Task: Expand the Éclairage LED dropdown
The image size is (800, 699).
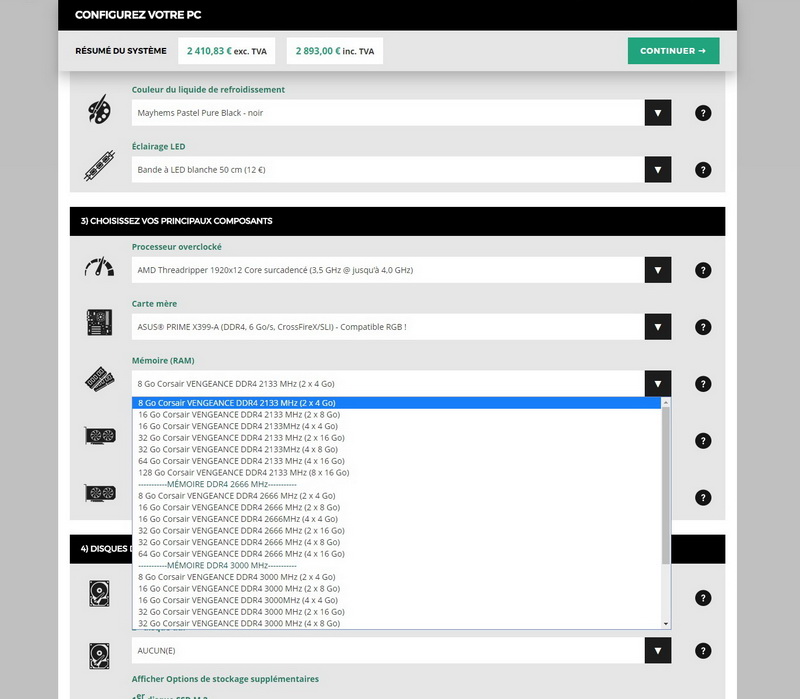Action: tap(658, 170)
